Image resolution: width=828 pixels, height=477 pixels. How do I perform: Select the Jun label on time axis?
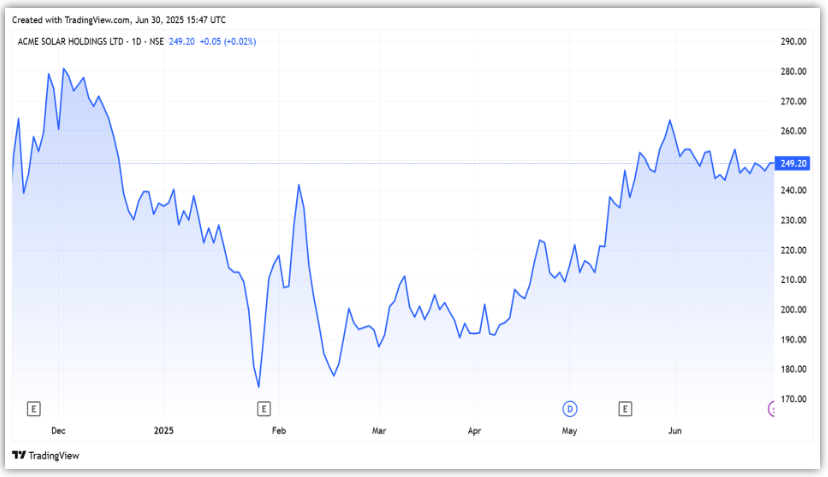tap(675, 431)
